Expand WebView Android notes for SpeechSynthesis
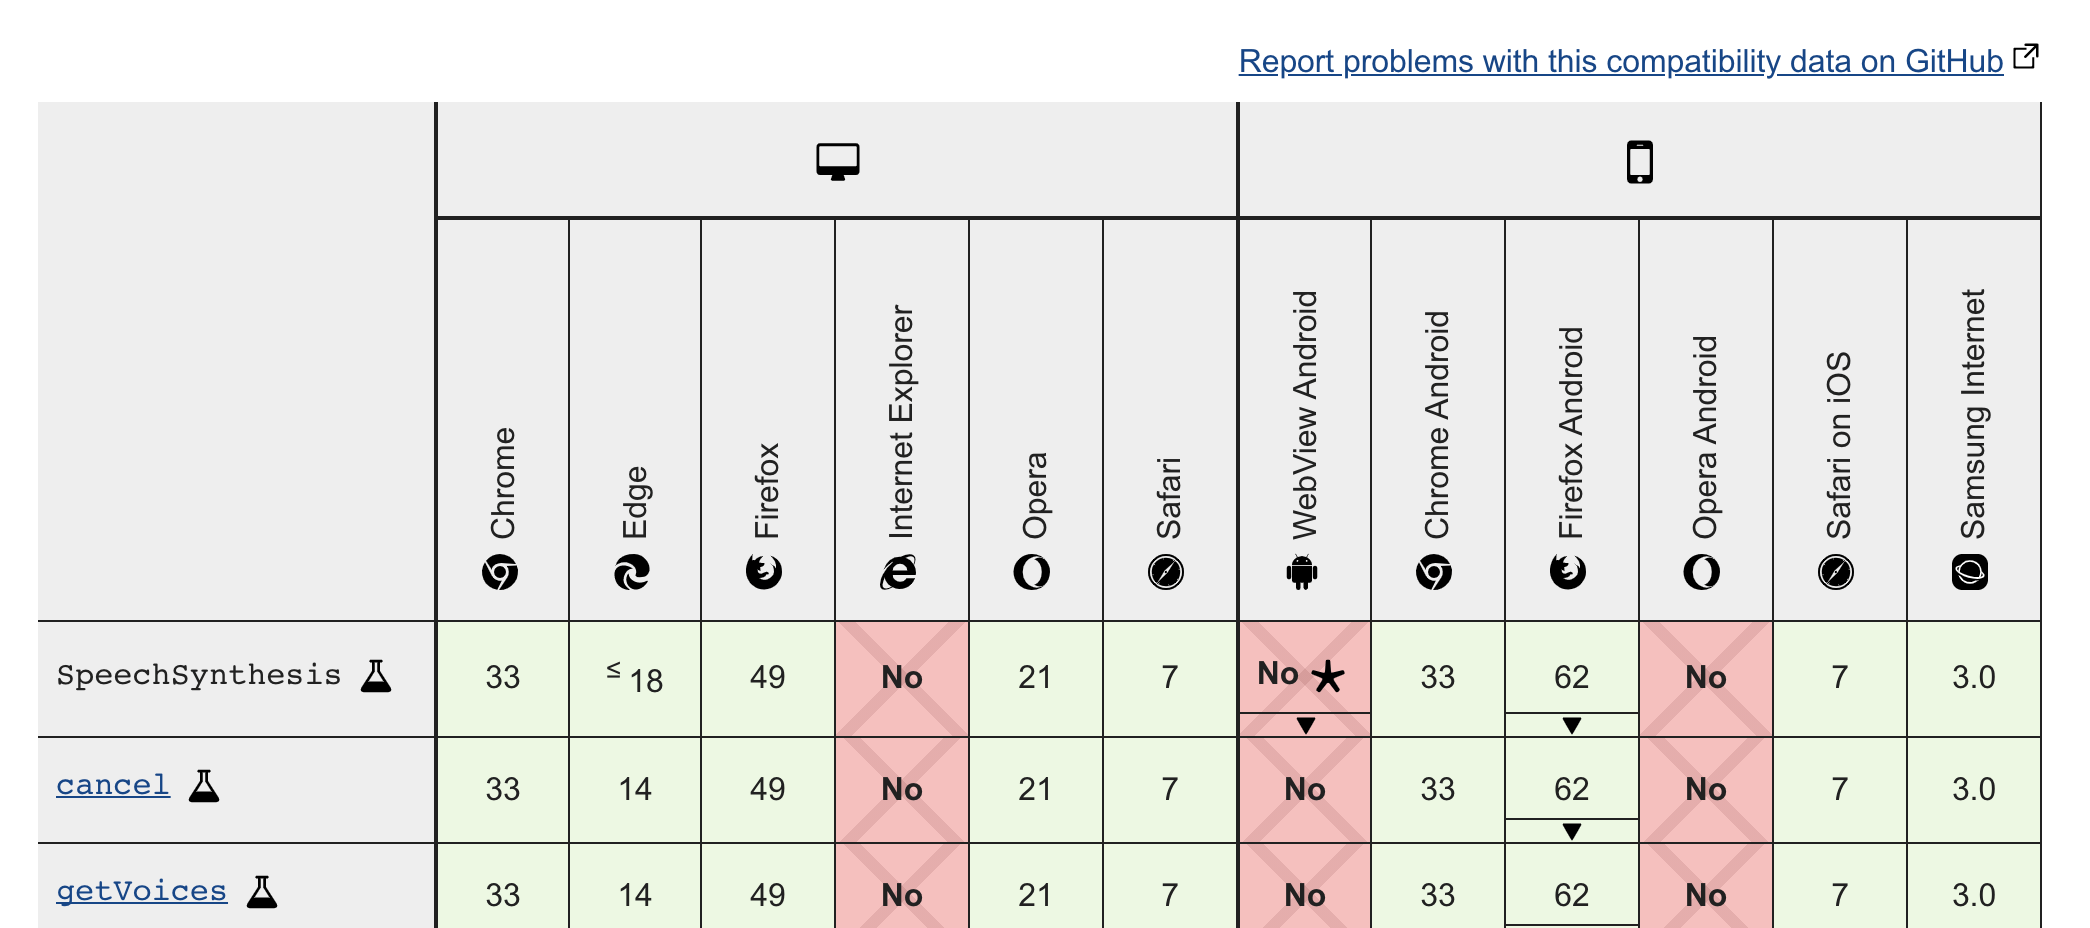The image size is (2090, 928). coord(1305,725)
